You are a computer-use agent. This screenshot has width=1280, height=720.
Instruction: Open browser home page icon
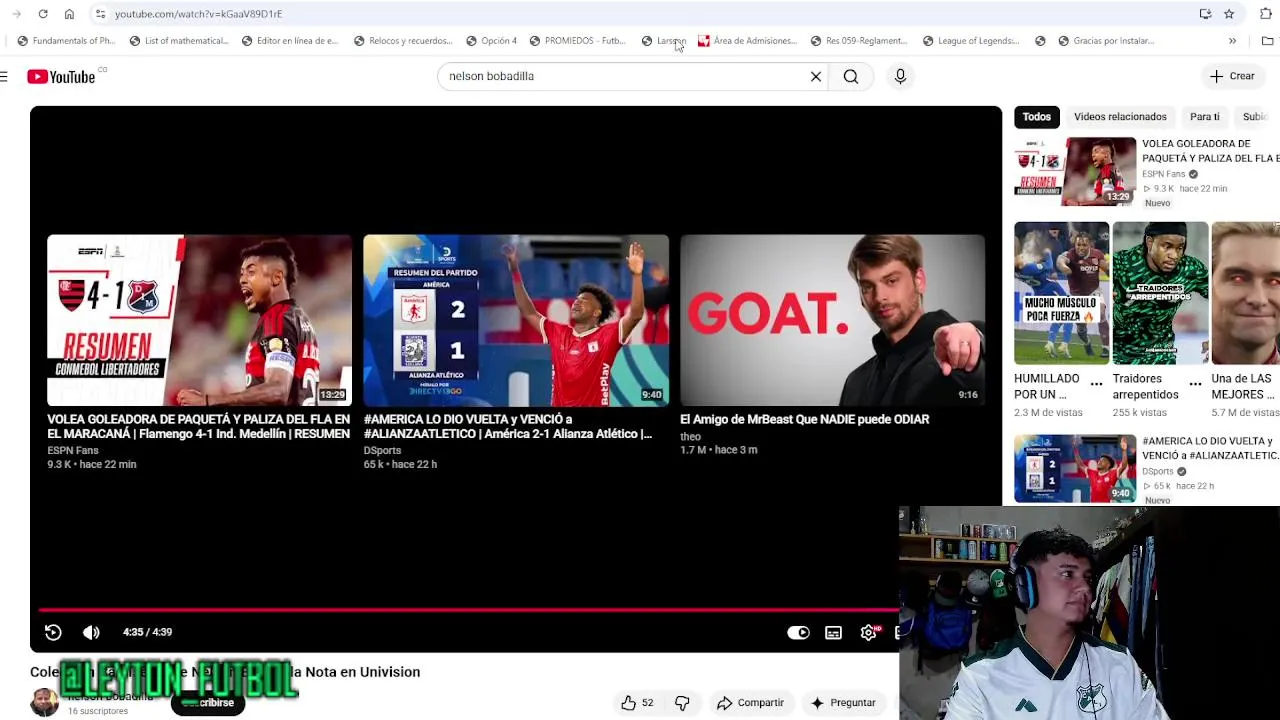click(69, 14)
